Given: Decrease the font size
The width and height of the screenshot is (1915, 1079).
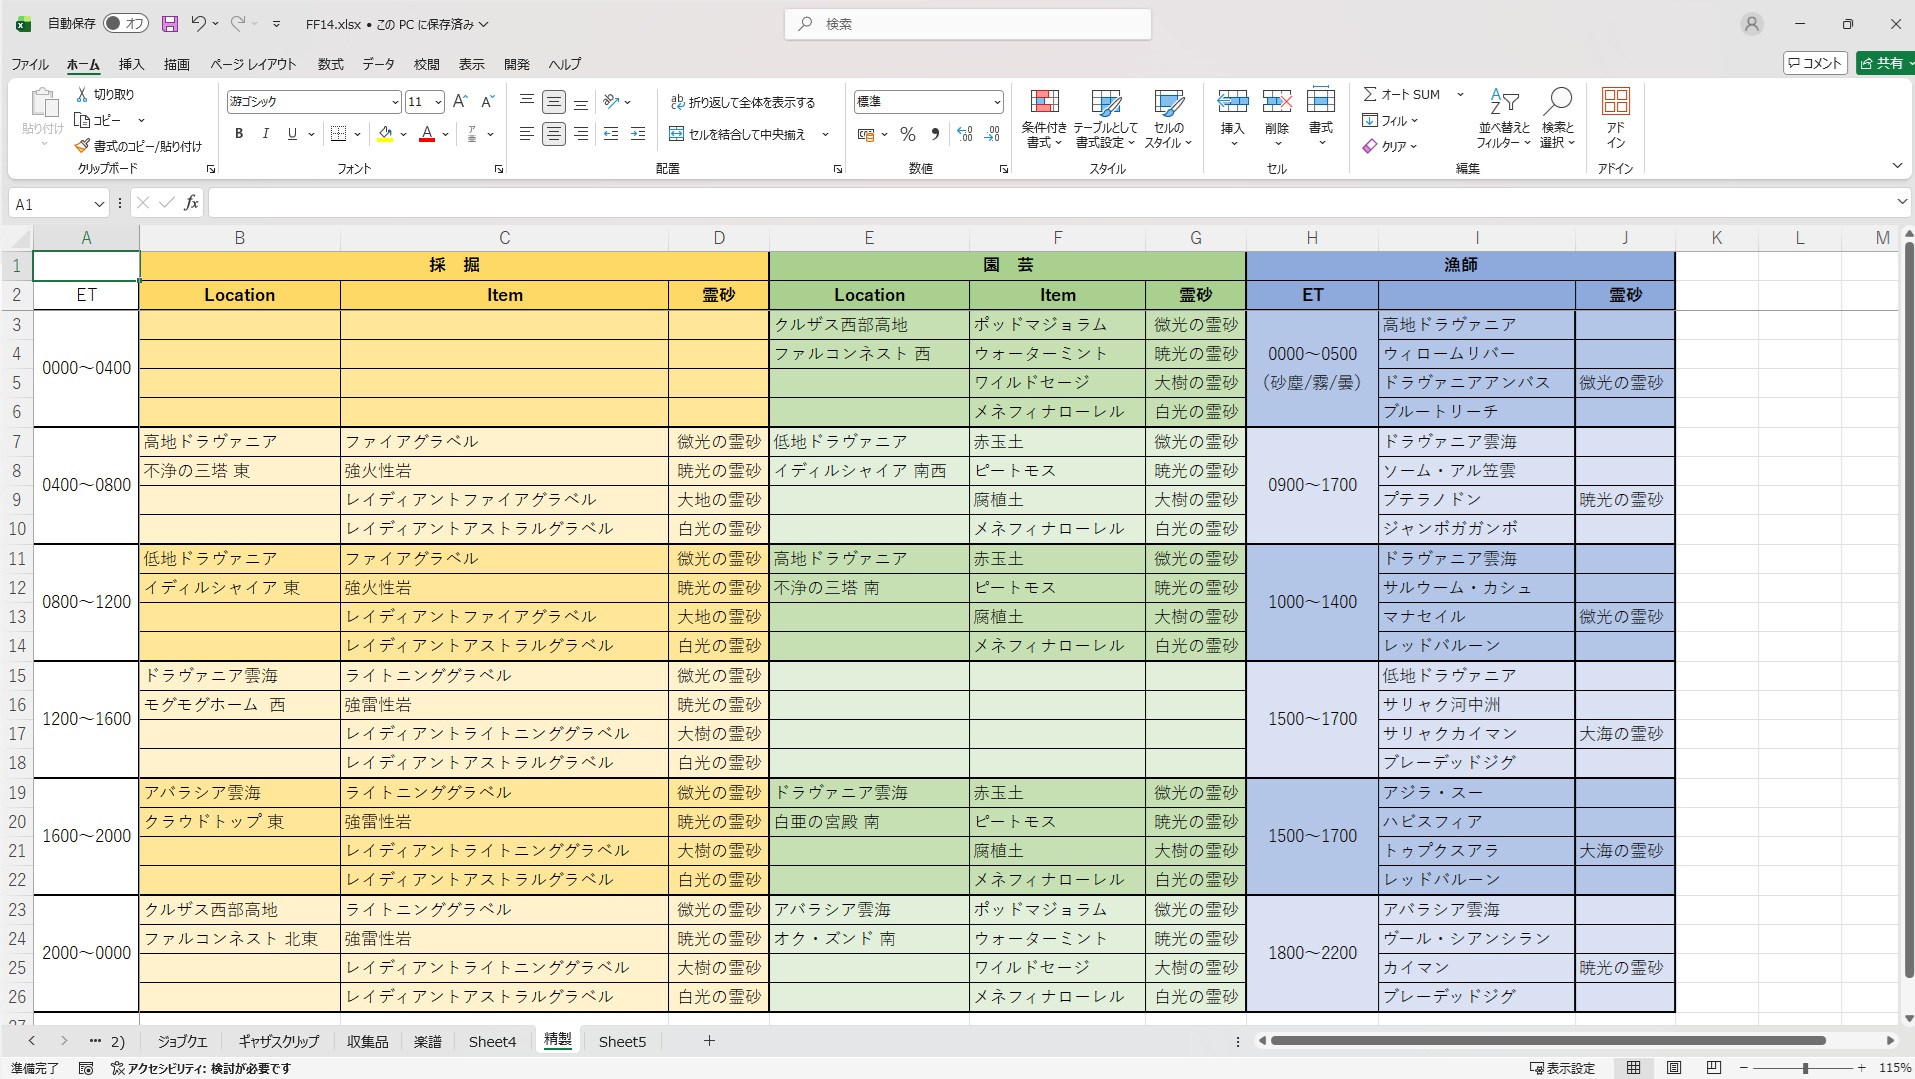Looking at the screenshot, I should (488, 101).
